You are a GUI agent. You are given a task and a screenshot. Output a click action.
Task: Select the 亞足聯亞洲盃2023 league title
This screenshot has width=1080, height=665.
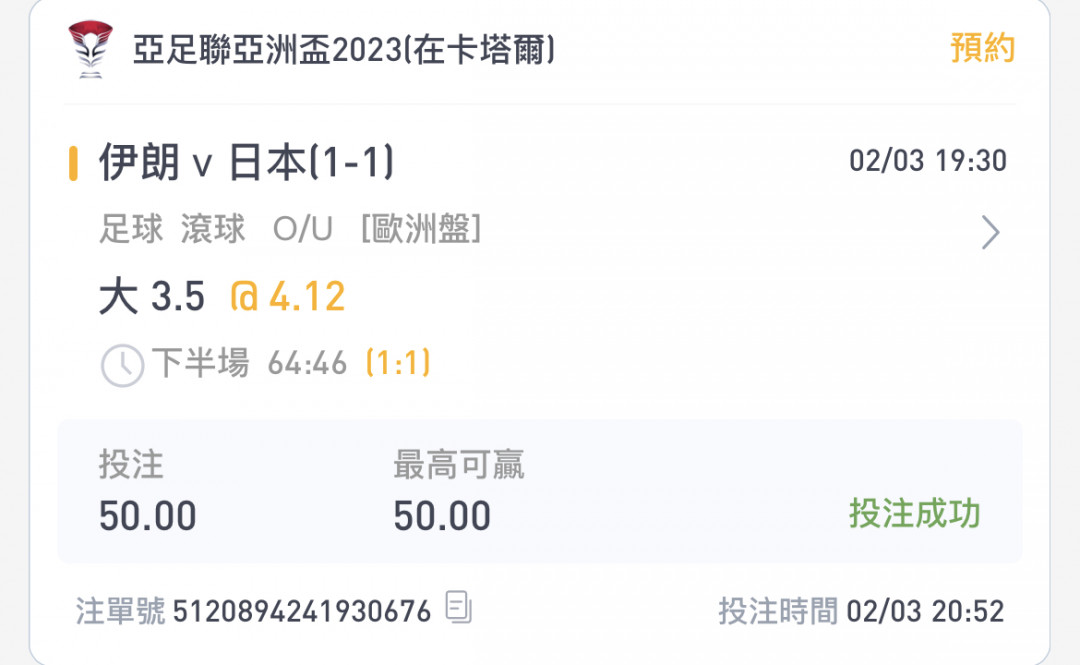tap(344, 50)
